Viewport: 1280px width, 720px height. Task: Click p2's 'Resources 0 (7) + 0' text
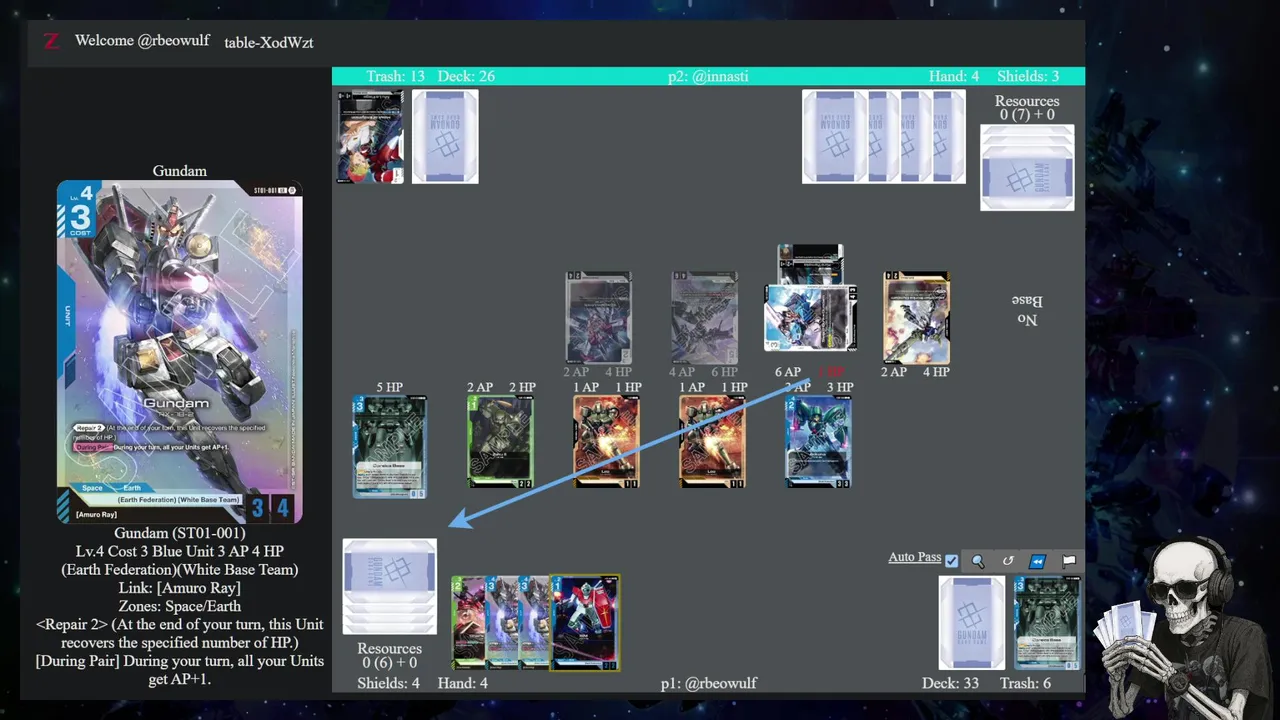coord(1027,108)
